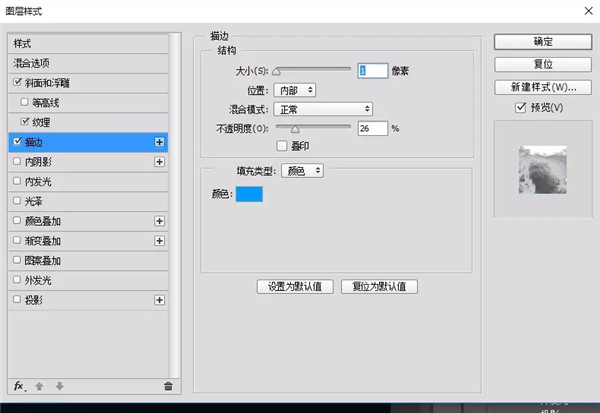600x413 pixels.
Task: Open 斜面和浮雕 settings row
Action: tap(88, 83)
